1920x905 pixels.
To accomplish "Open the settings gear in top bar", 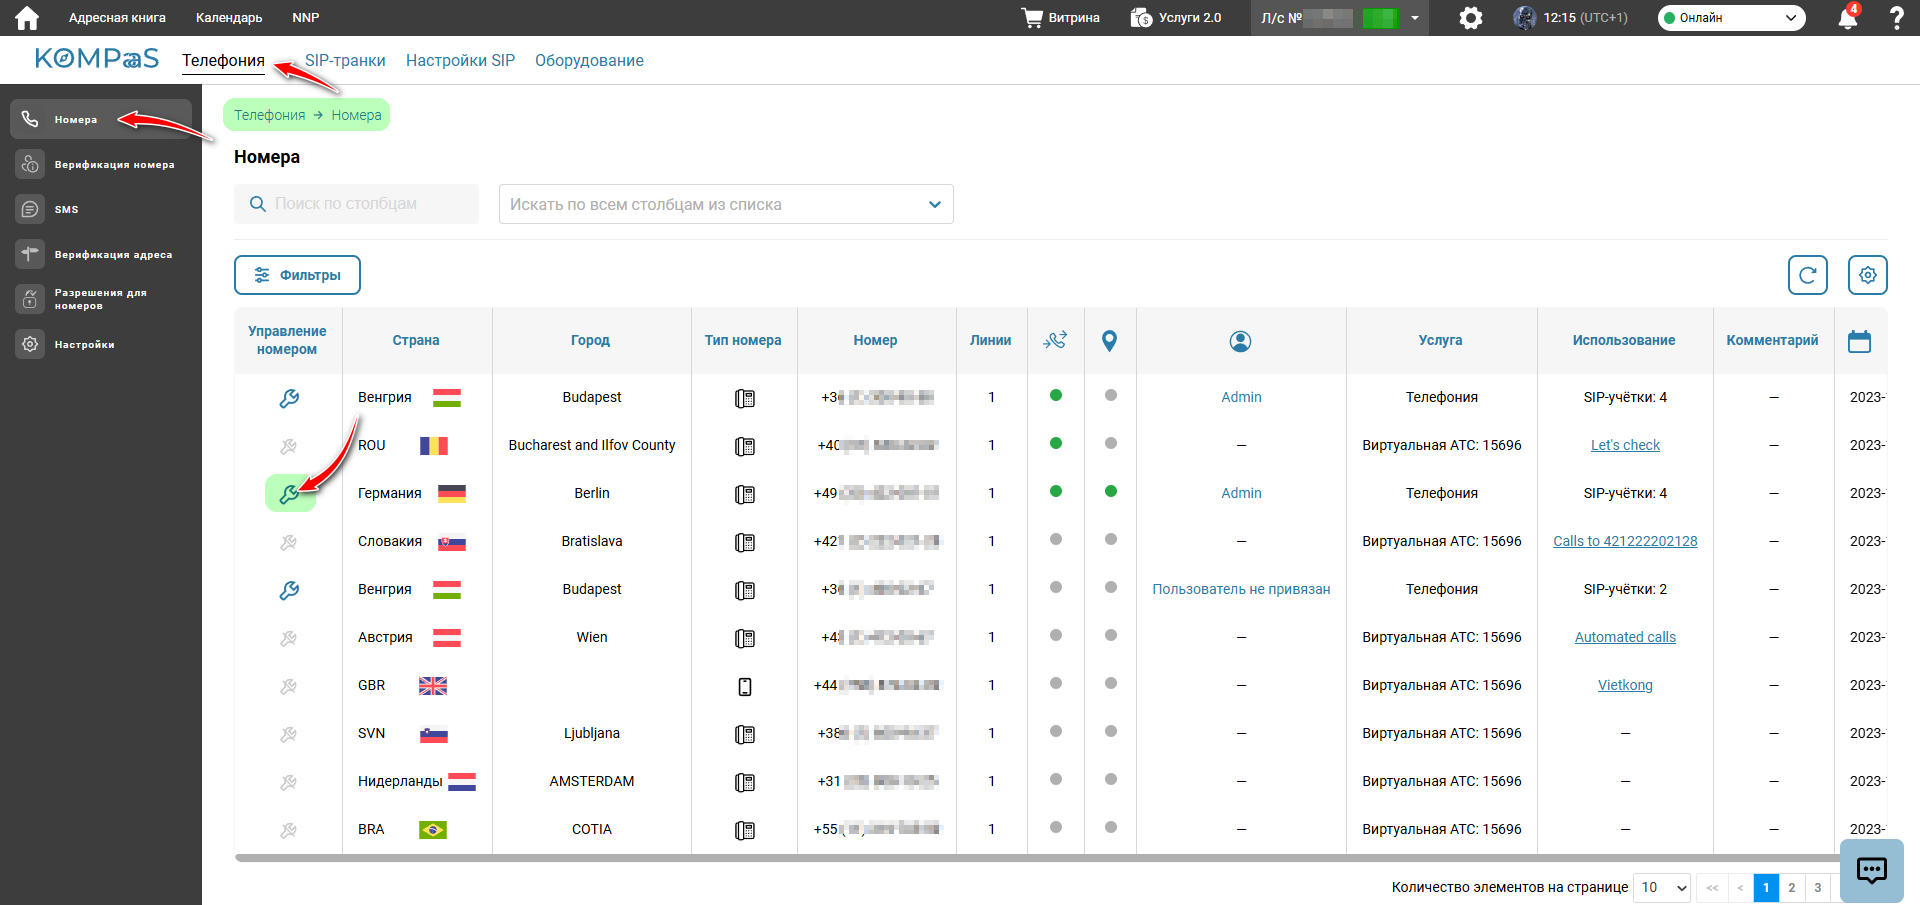I will (x=1470, y=18).
